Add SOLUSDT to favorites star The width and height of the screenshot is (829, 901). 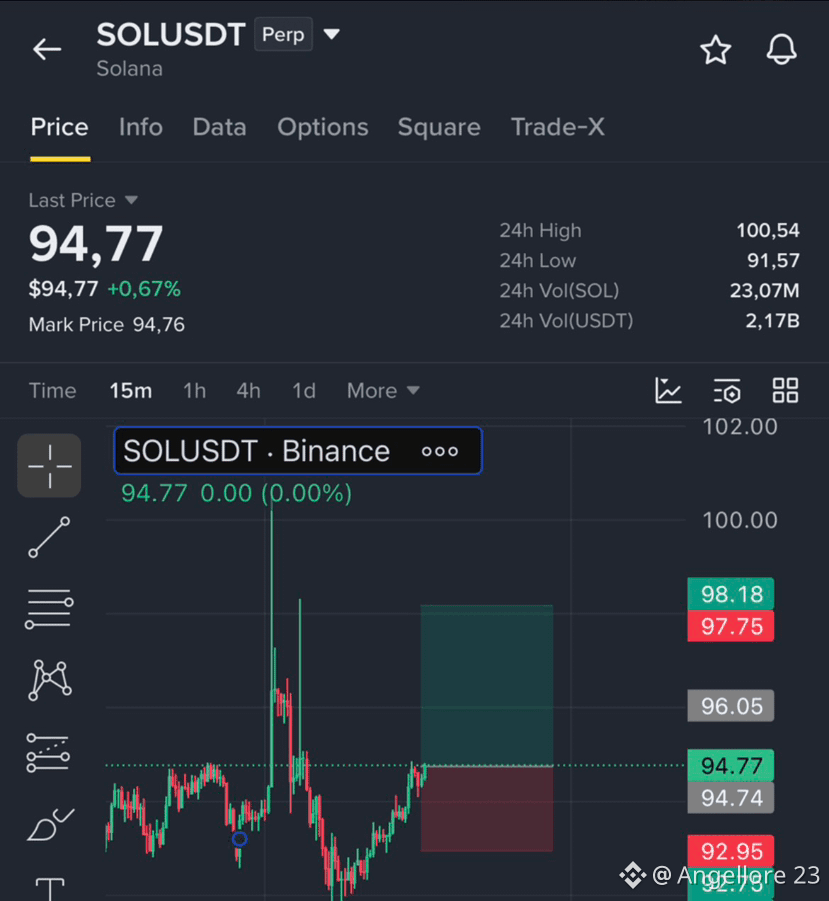(716, 50)
